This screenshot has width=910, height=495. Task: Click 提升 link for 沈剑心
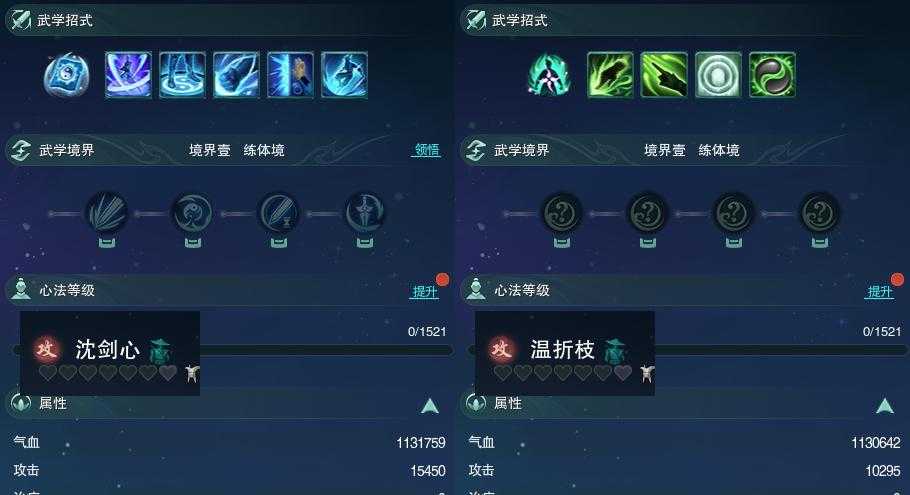point(425,291)
